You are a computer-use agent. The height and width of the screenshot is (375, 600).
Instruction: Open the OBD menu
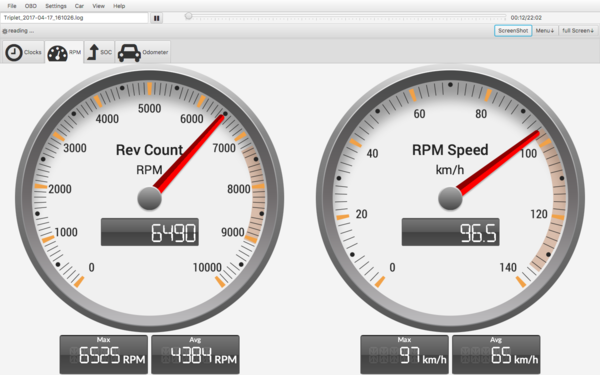[31, 6]
